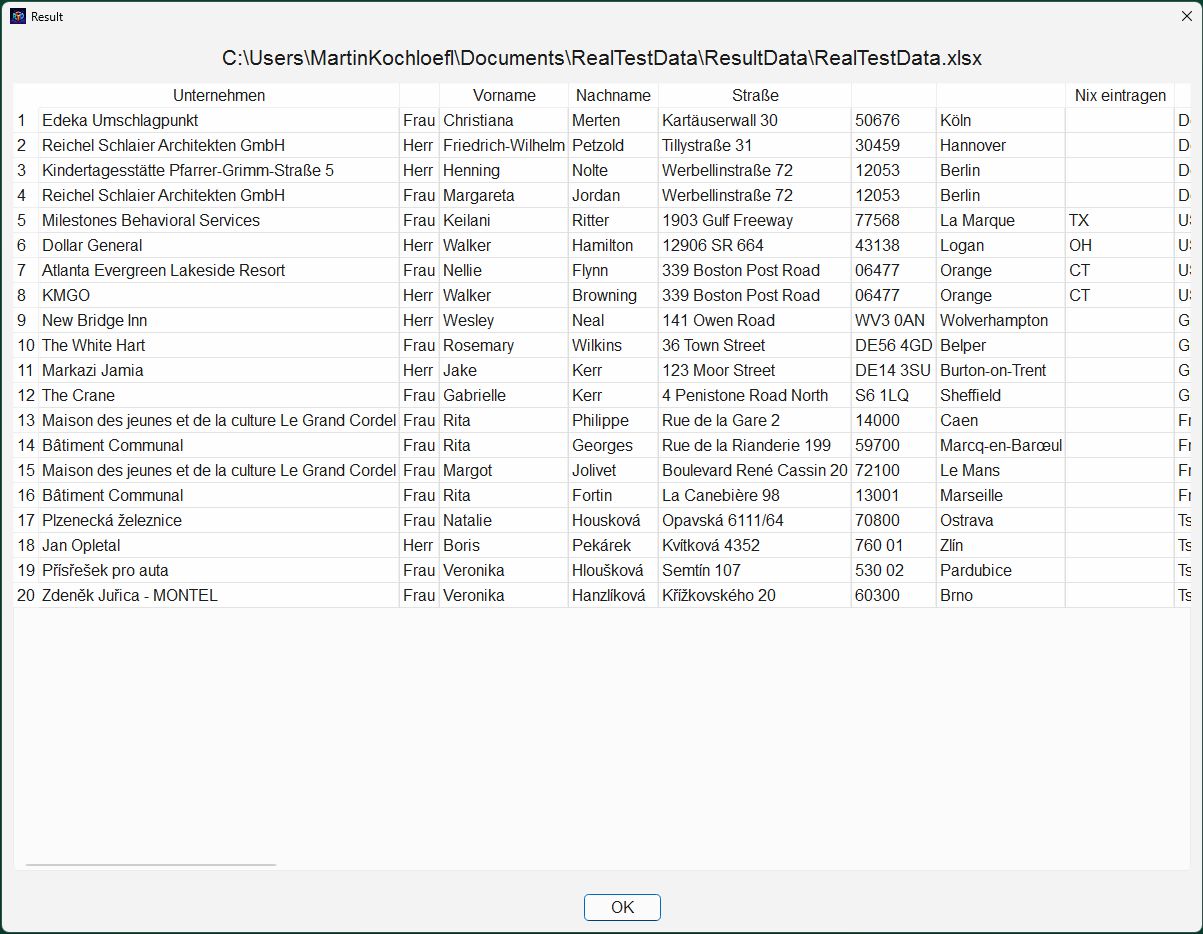Select The Crane cell
The width and height of the screenshot is (1203, 934).
(x=219, y=395)
